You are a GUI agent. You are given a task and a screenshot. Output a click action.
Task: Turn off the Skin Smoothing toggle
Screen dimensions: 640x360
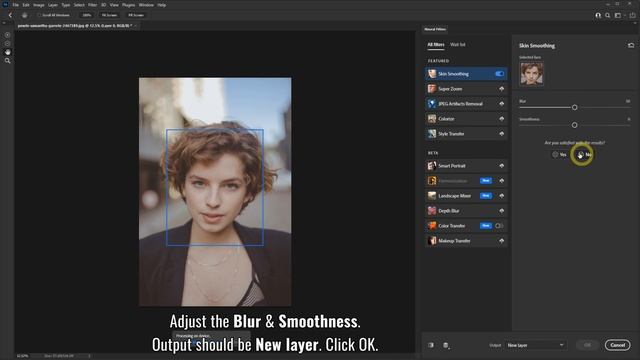(x=500, y=74)
